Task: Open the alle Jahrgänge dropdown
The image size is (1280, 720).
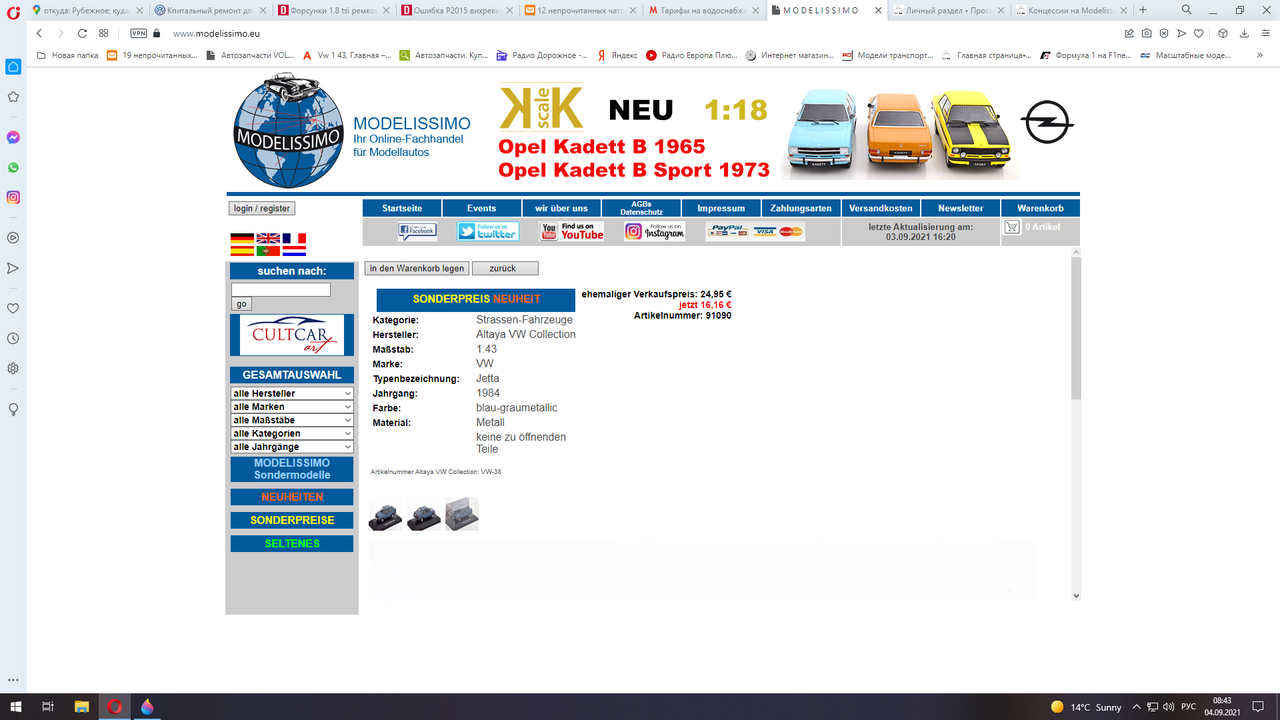Action: pos(292,447)
